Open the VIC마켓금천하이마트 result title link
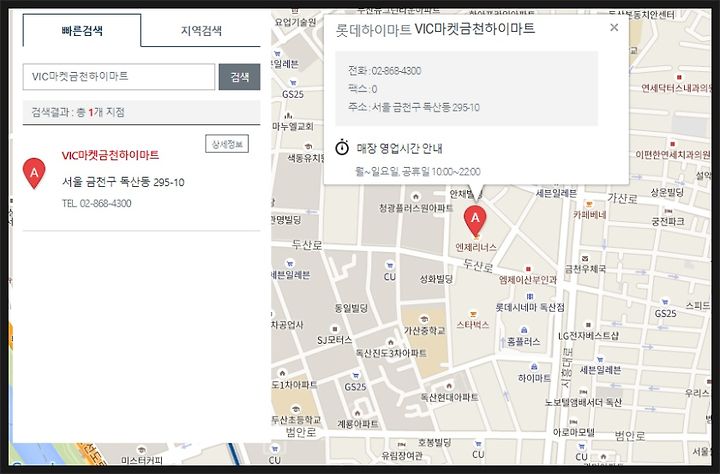 click(110, 155)
